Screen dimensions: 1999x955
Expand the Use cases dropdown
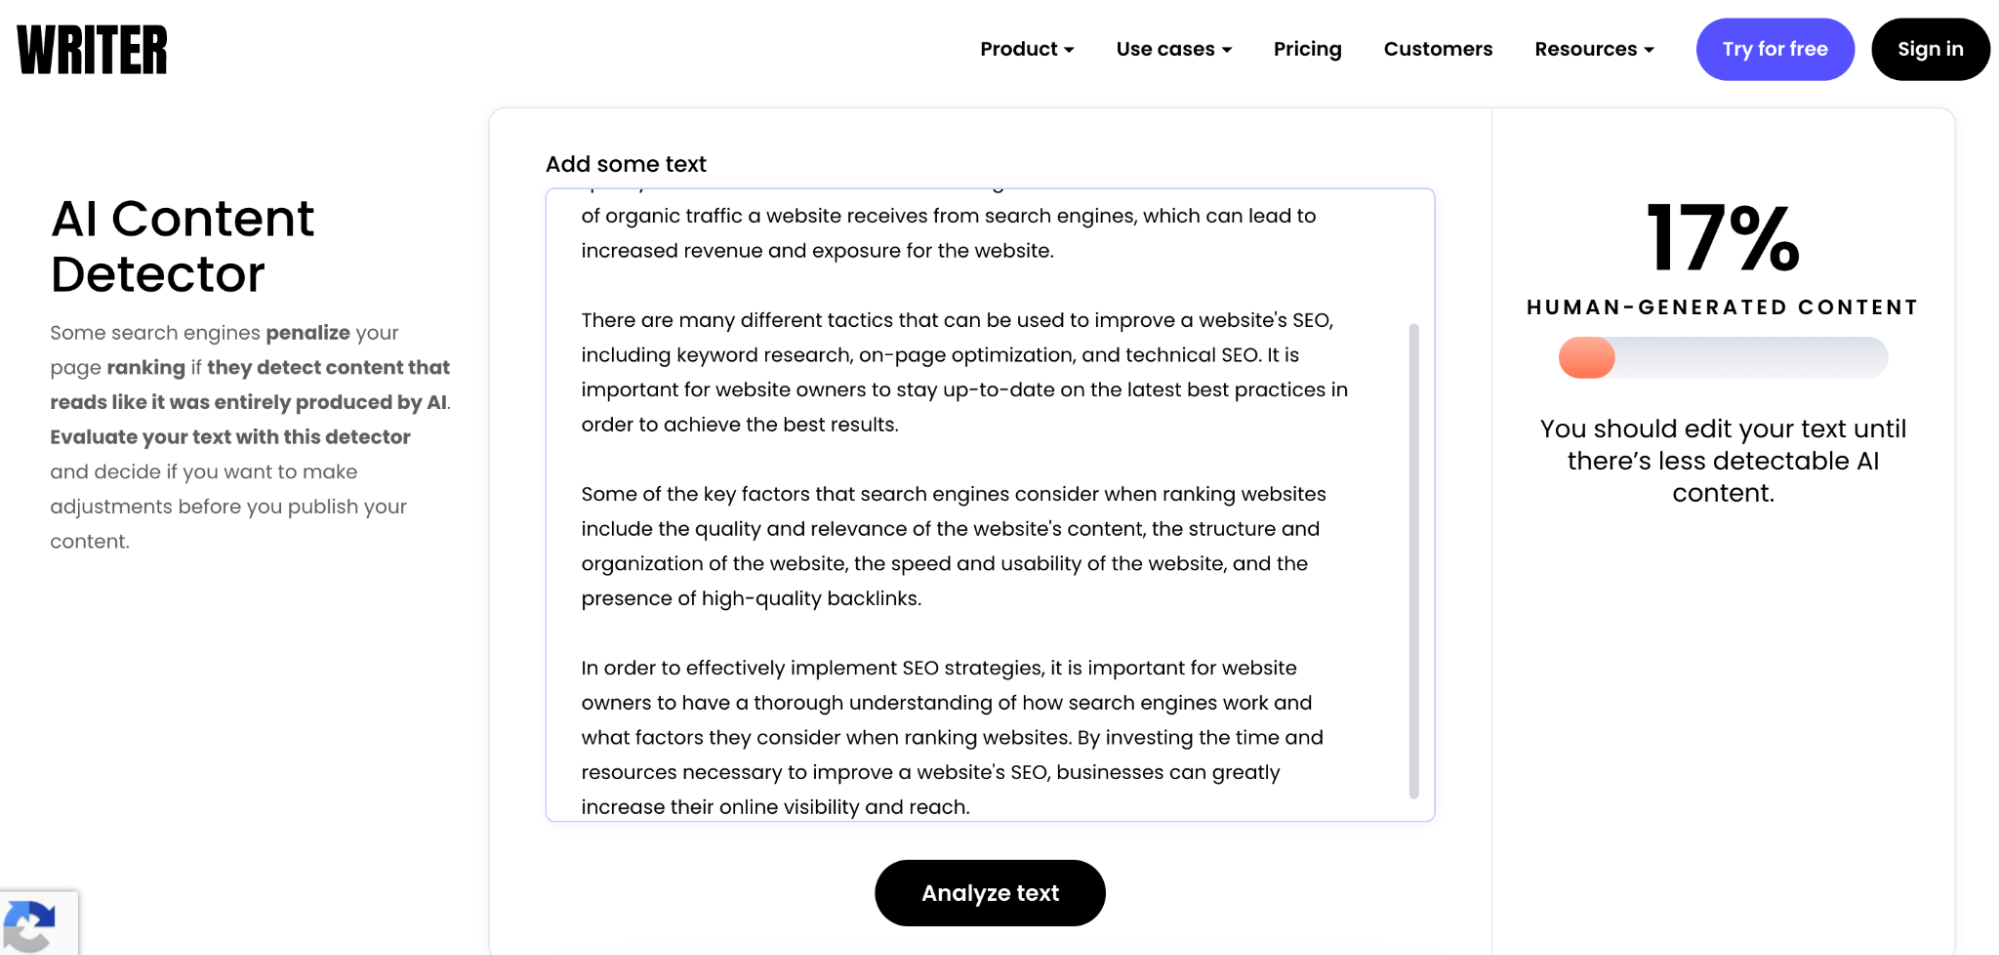[1174, 49]
